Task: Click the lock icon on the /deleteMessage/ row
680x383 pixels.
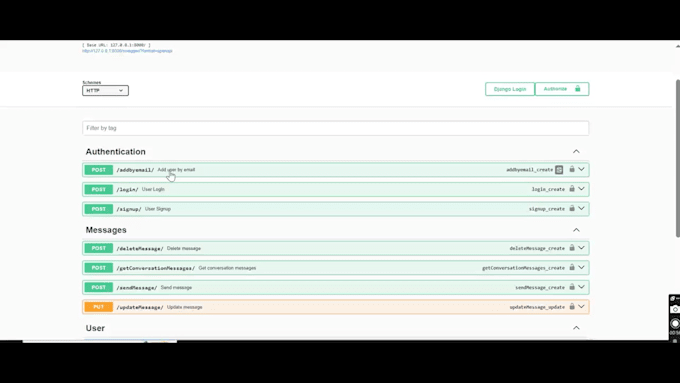Action: pyautogui.click(x=572, y=248)
